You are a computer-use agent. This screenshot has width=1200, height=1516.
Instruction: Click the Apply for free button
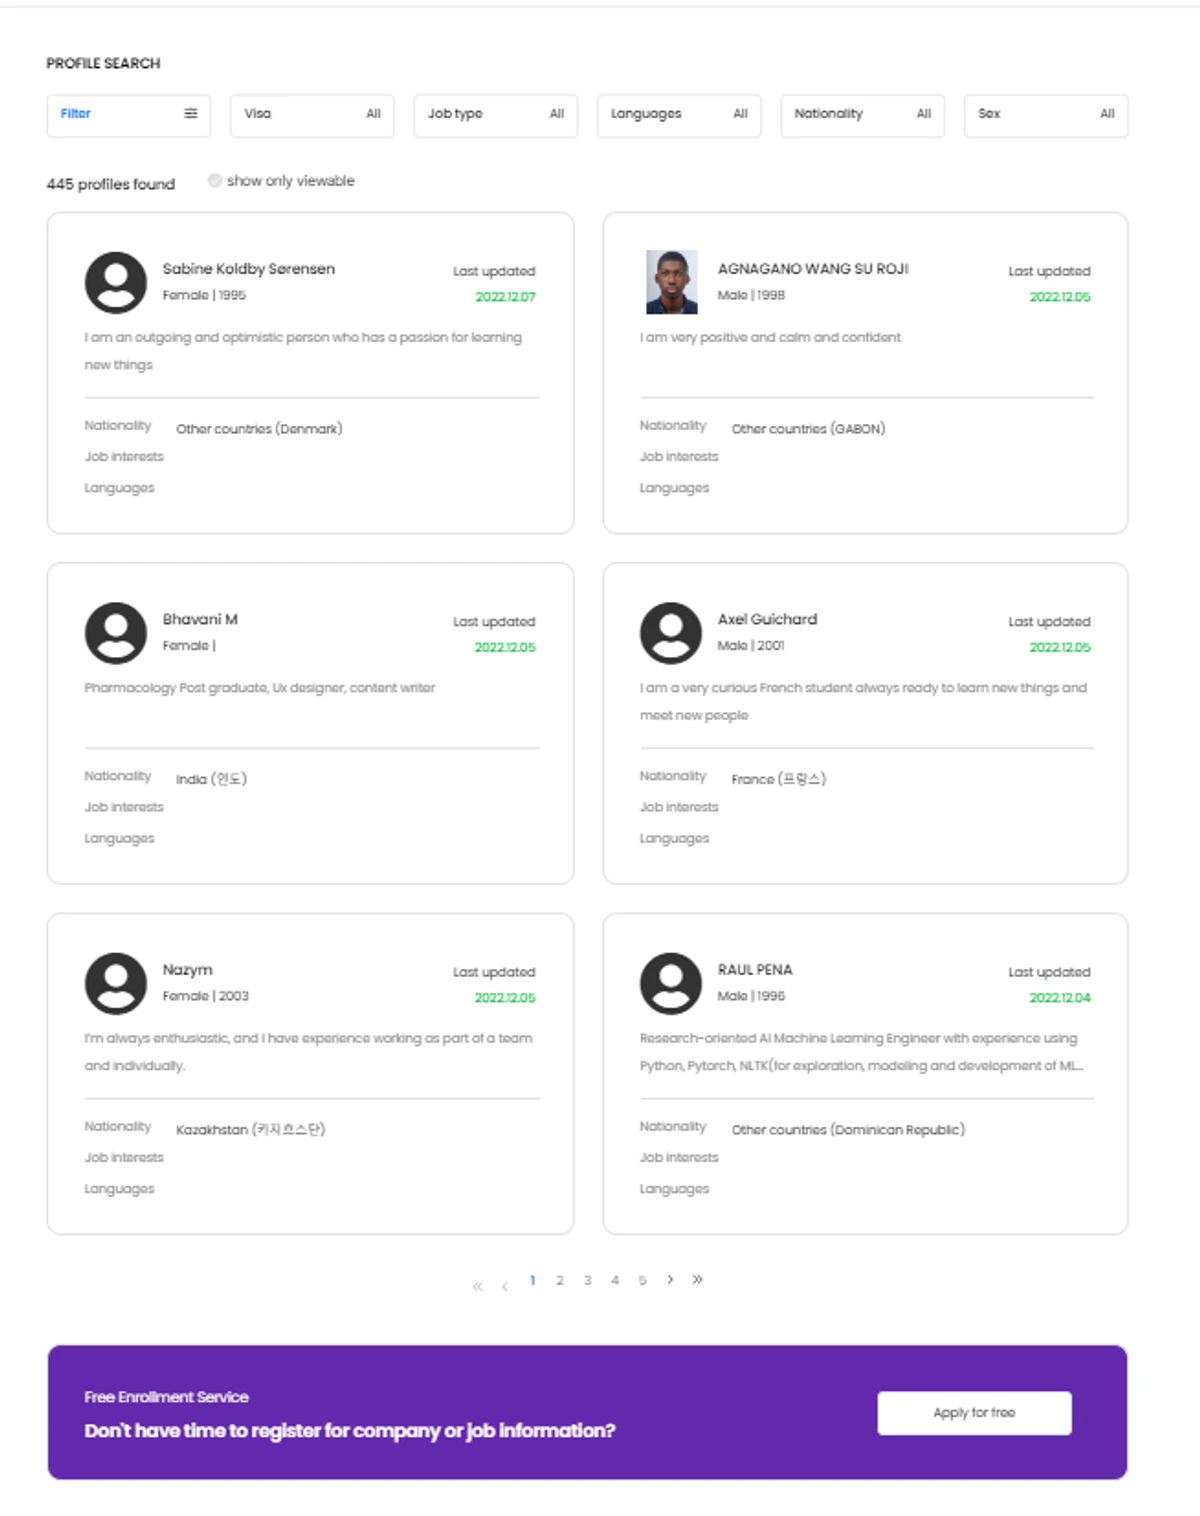975,1413
